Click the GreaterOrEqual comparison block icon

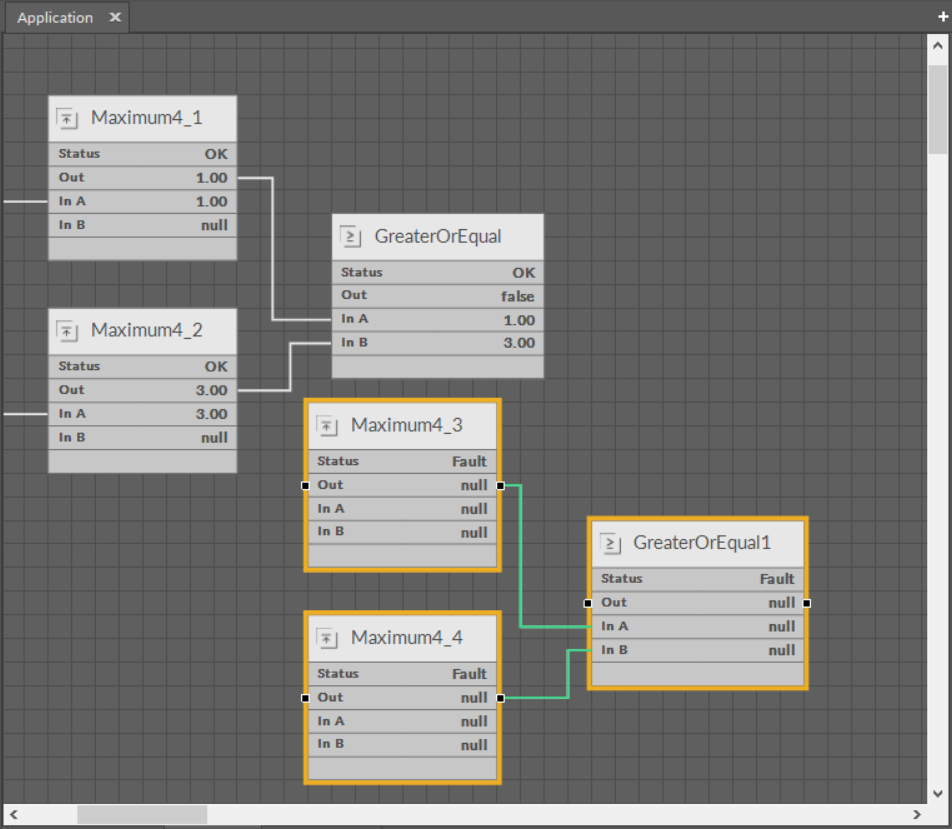pos(351,236)
